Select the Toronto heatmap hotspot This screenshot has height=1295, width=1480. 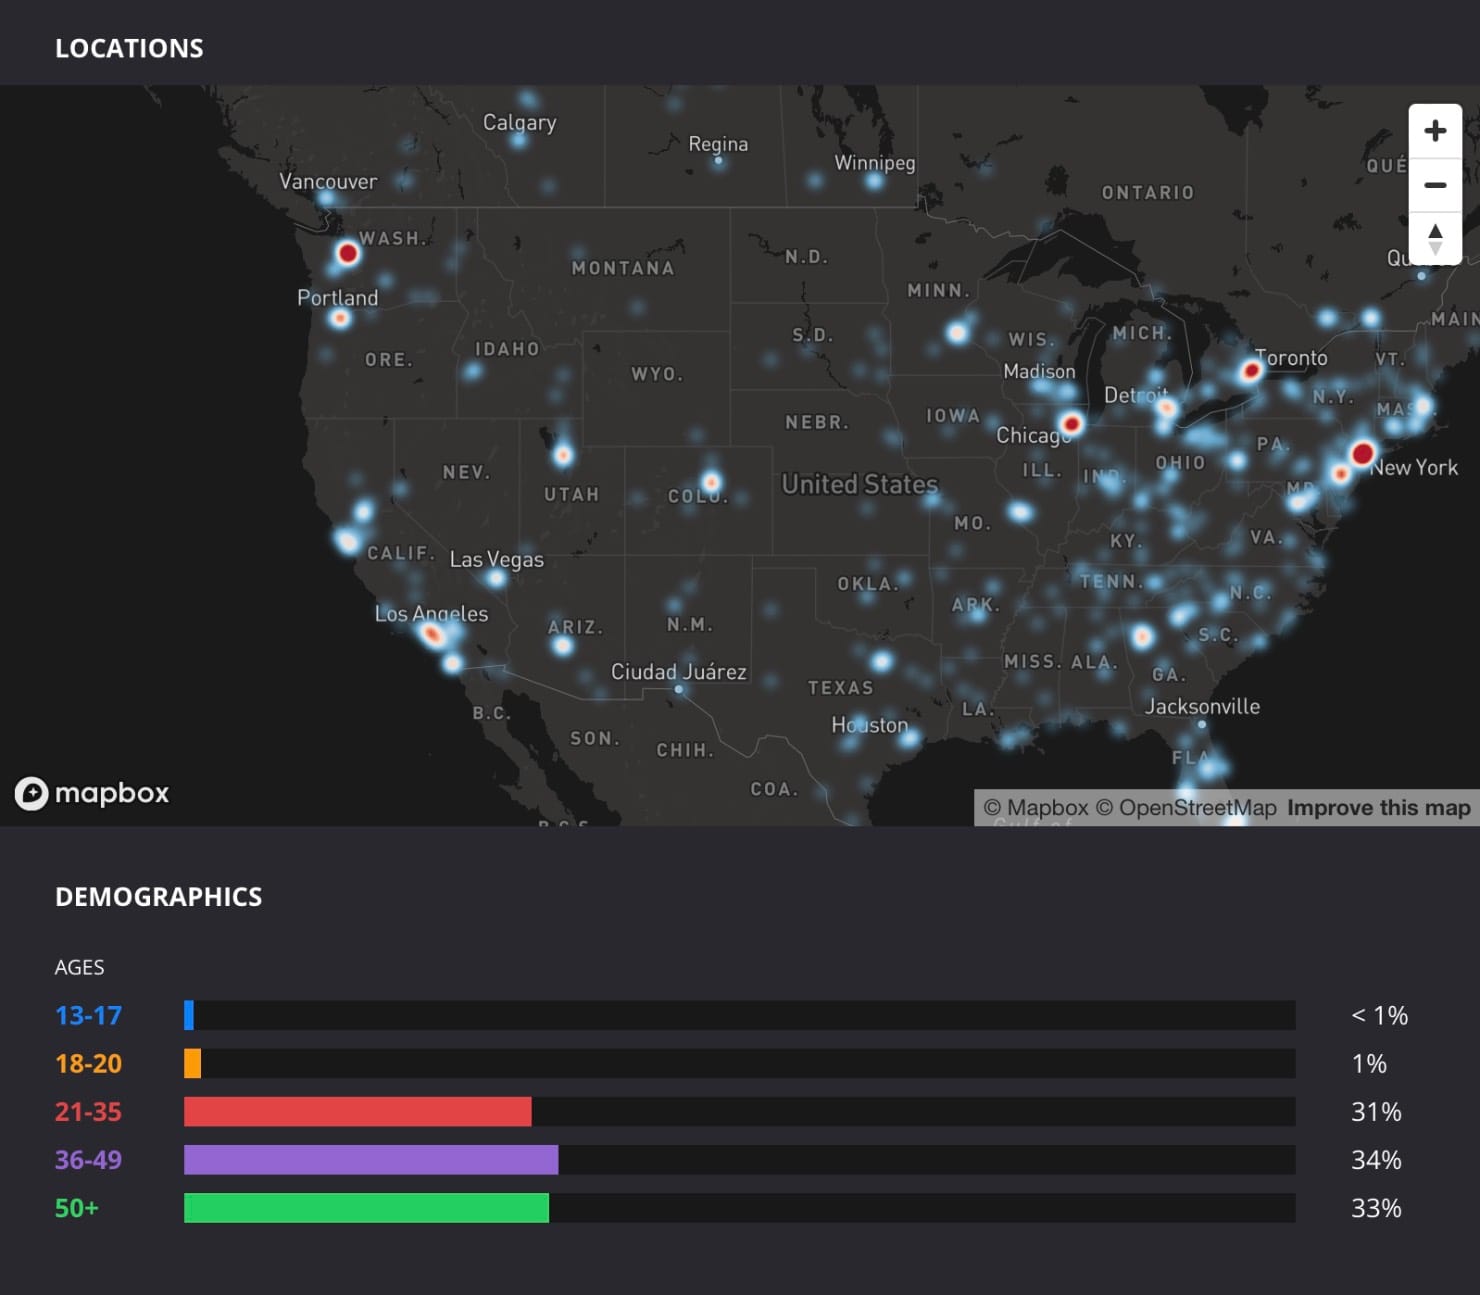pyautogui.click(x=1250, y=371)
